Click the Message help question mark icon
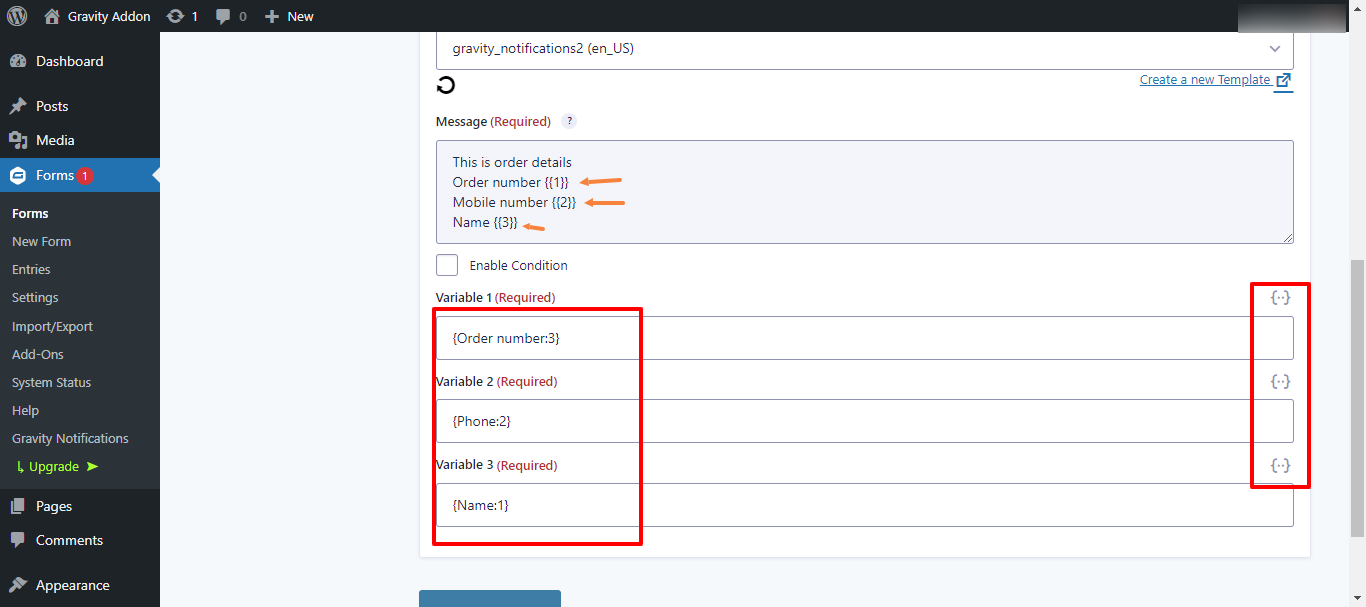The image size is (1366, 607). 569,122
